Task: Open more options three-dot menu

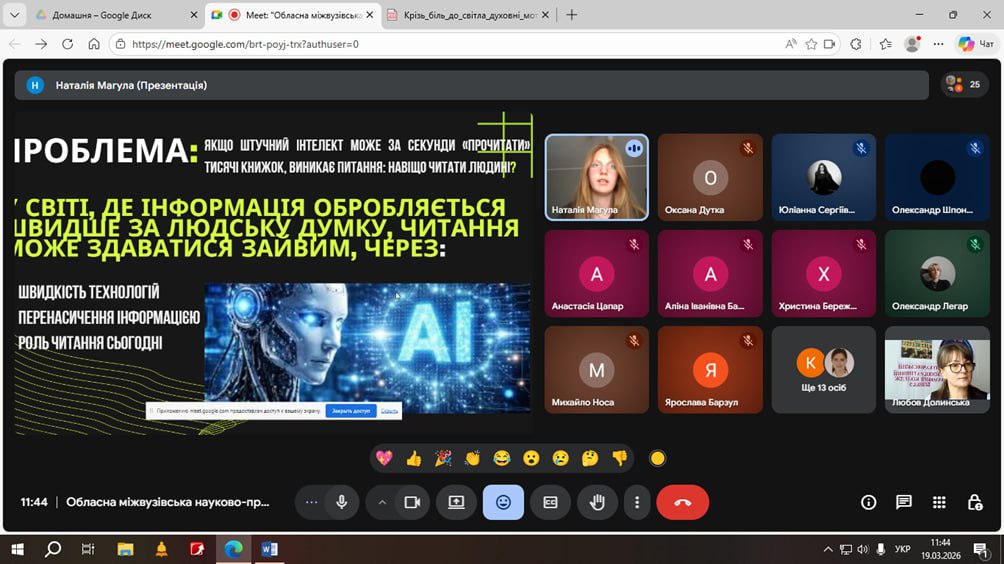Action: point(637,502)
